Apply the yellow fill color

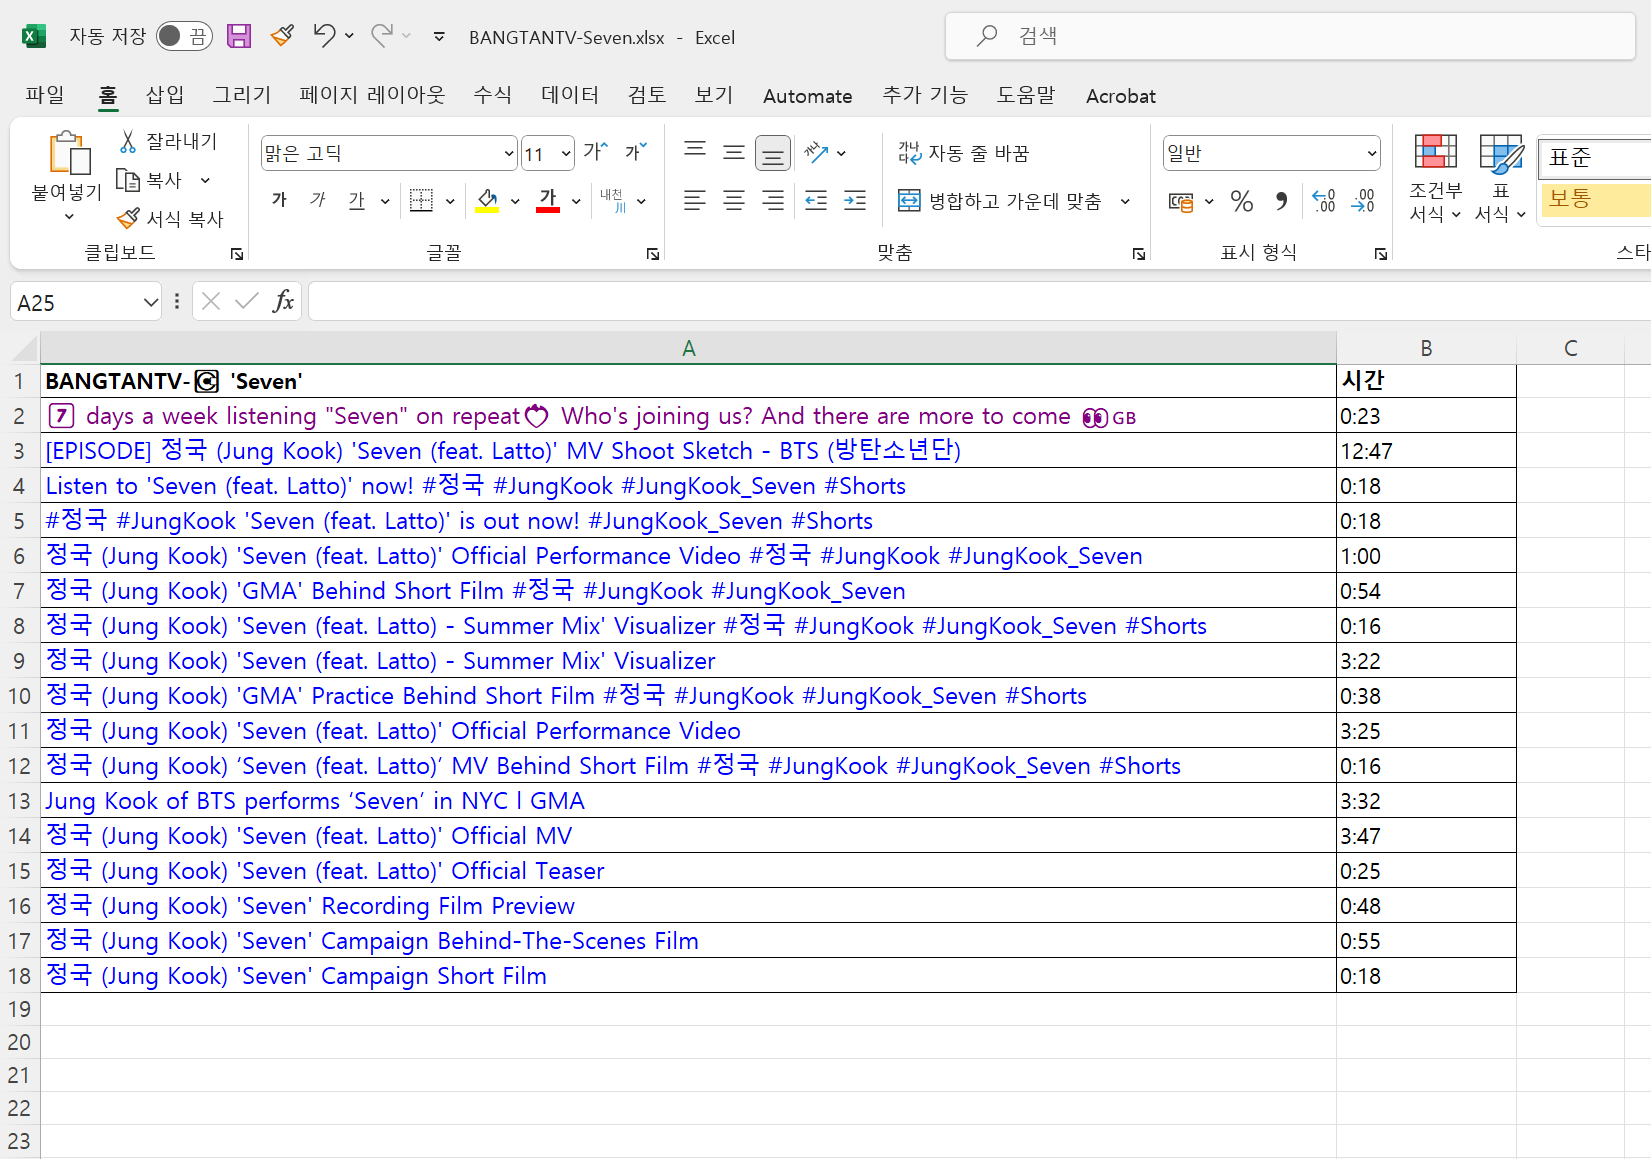tap(488, 201)
